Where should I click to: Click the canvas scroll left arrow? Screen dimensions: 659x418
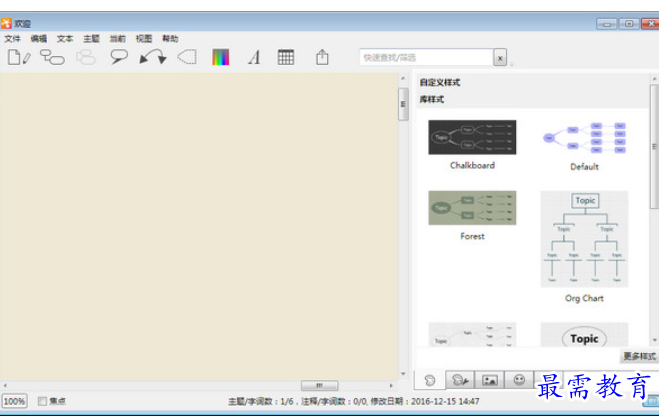tap(5, 385)
